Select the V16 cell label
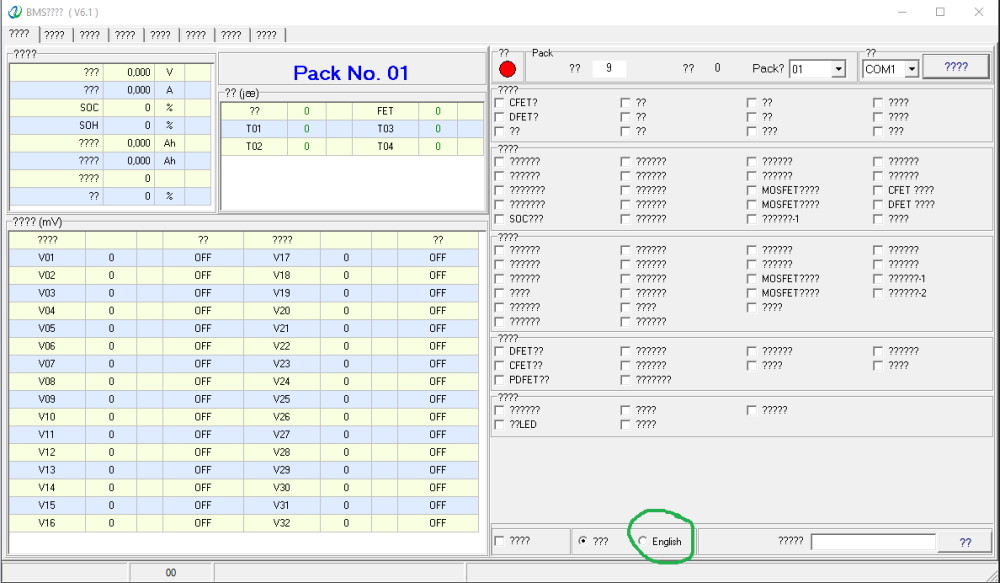The height and width of the screenshot is (583, 1000). pyautogui.click(x=47, y=523)
